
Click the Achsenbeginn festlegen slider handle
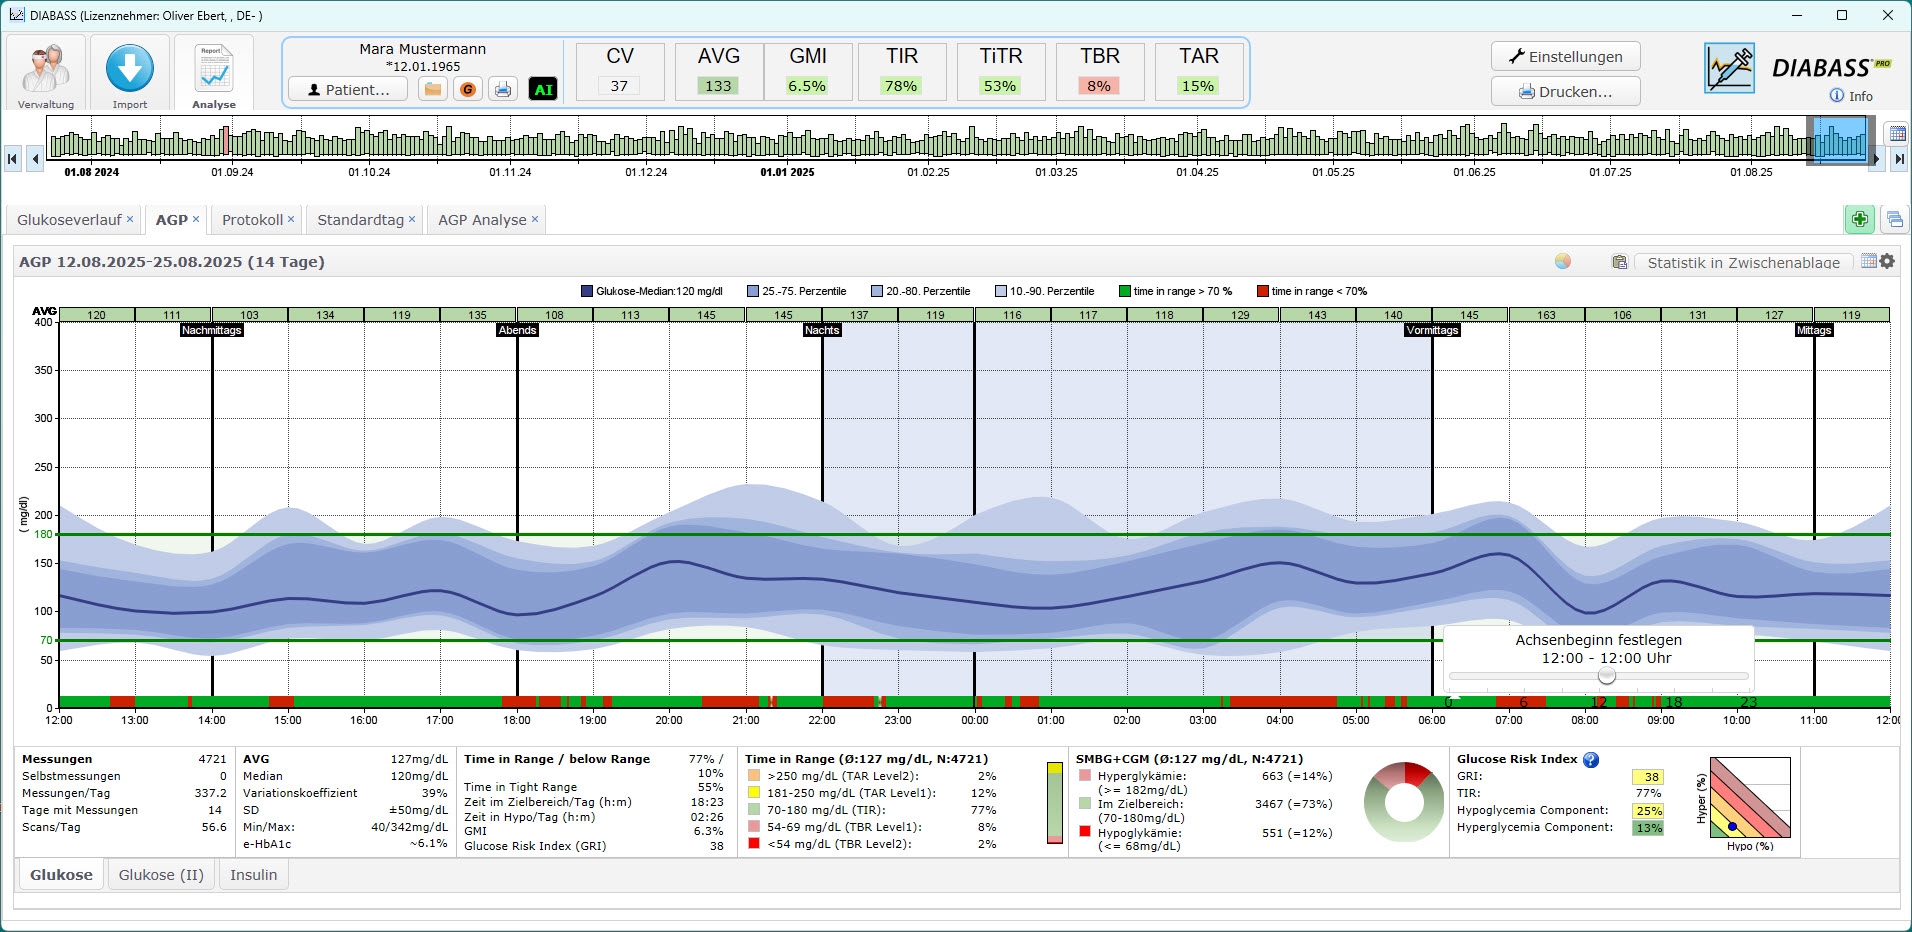click(x=1606, y=677)
